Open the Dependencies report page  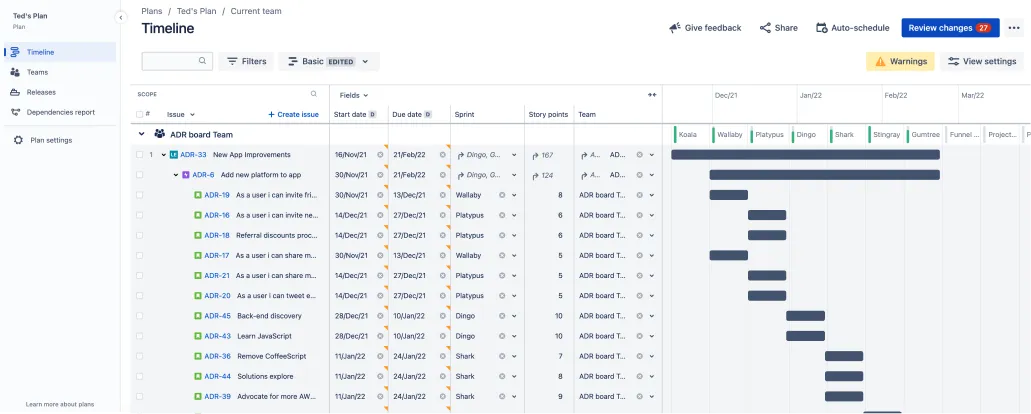pyautogui.click(x=60, y=112)
